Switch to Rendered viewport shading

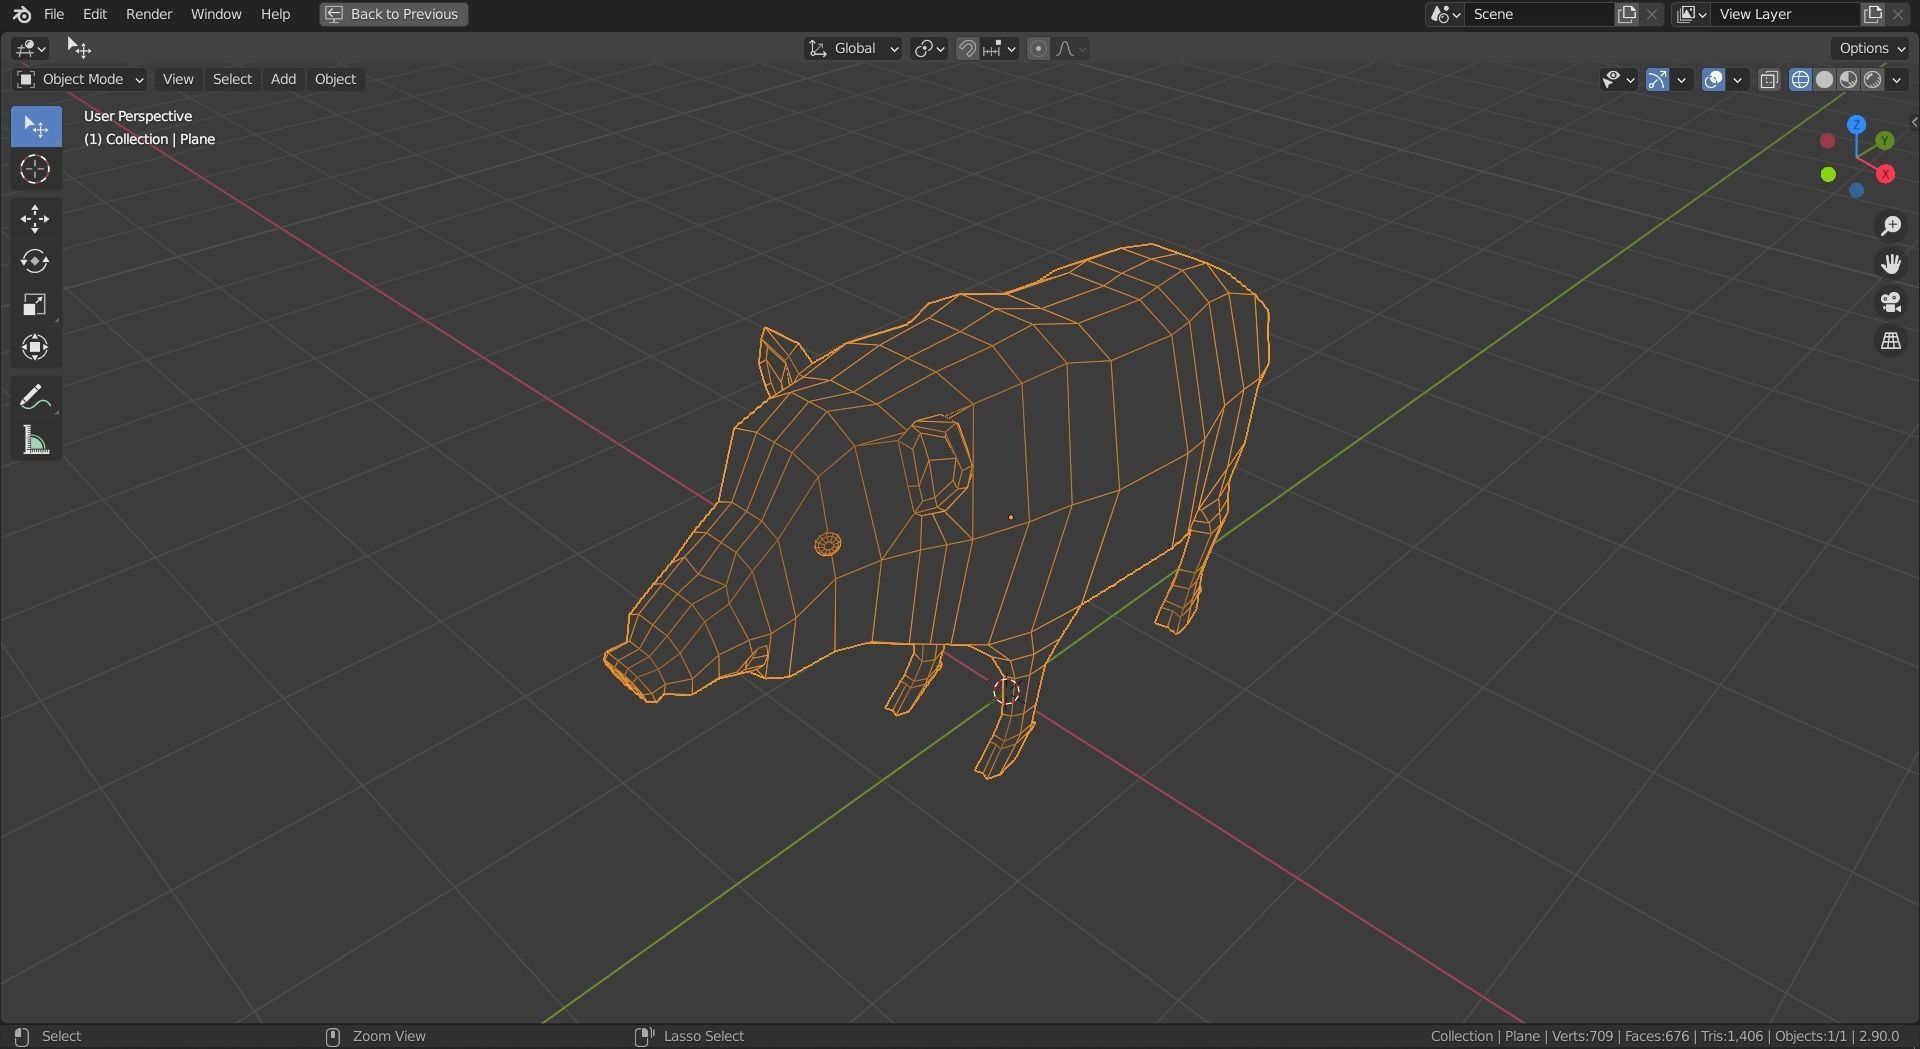point(1872,79)
